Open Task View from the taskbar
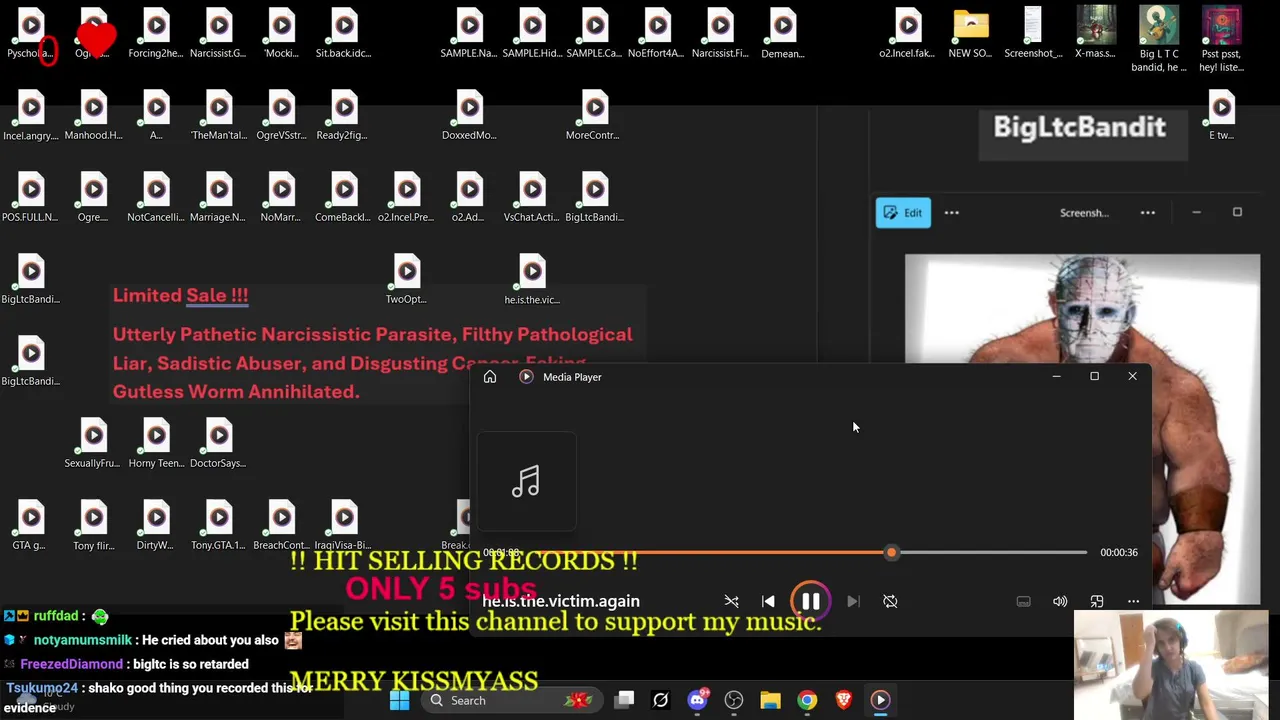The height and width of the screenshot is (720, 1280). 624,700
